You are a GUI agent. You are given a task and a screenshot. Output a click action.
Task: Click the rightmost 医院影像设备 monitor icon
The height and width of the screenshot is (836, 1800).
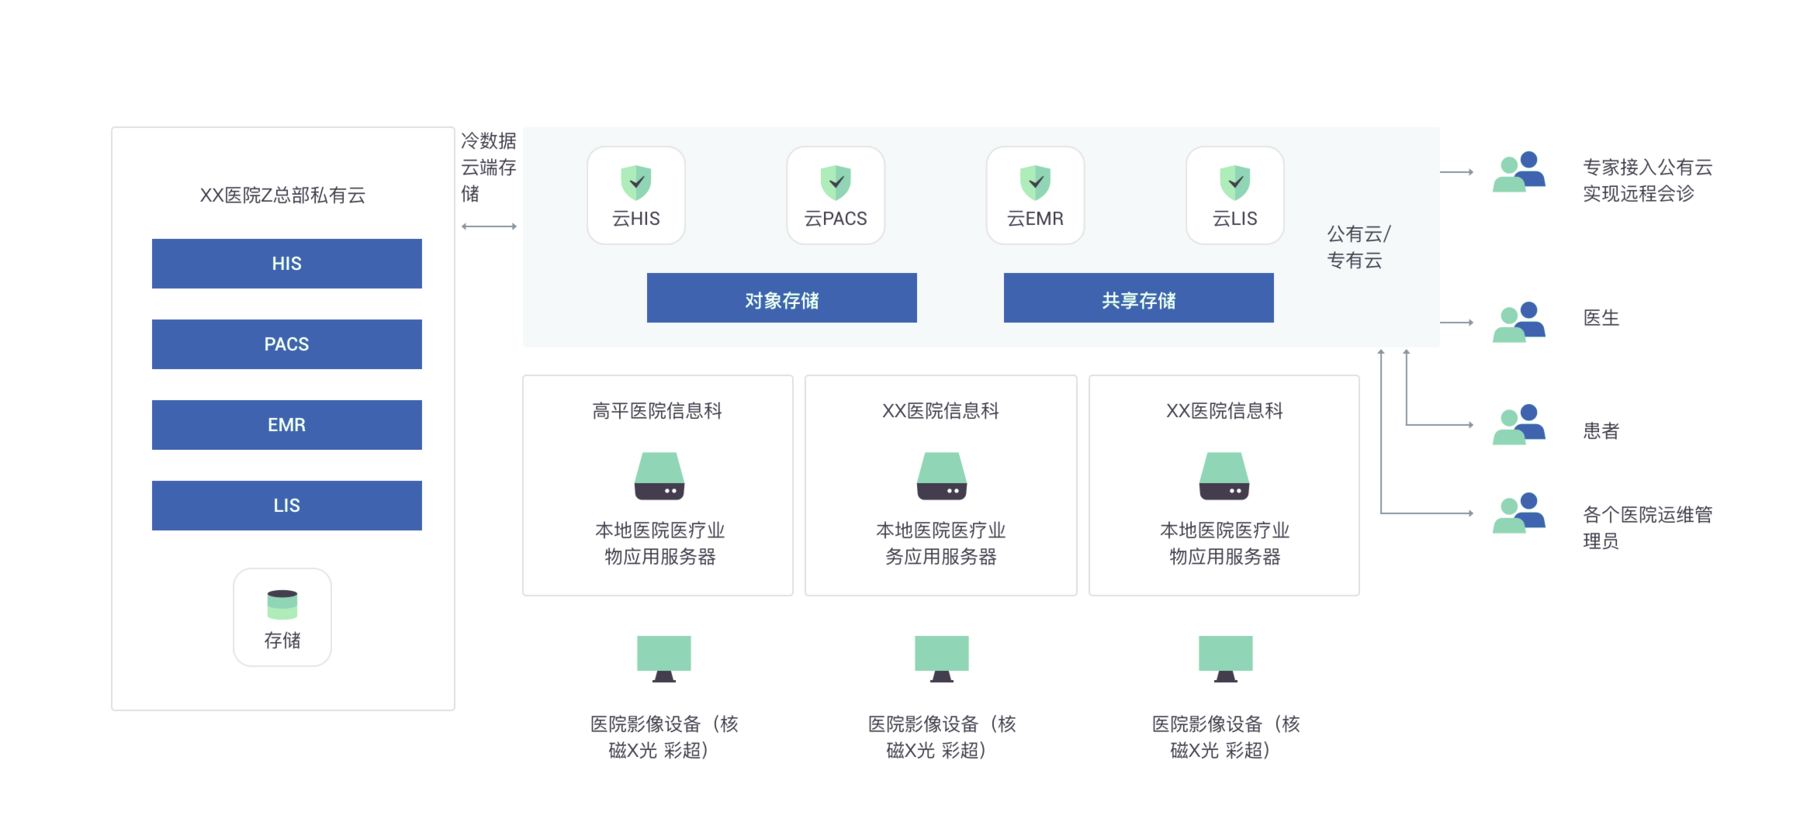click(1225, 658)
